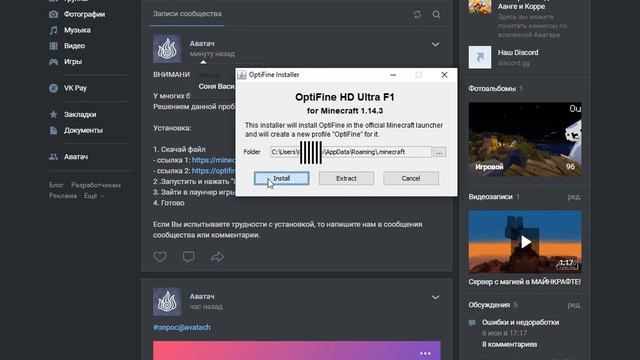Open the Наш Discord link
This screenshot has width=640, height=360.
coord(518,53)
